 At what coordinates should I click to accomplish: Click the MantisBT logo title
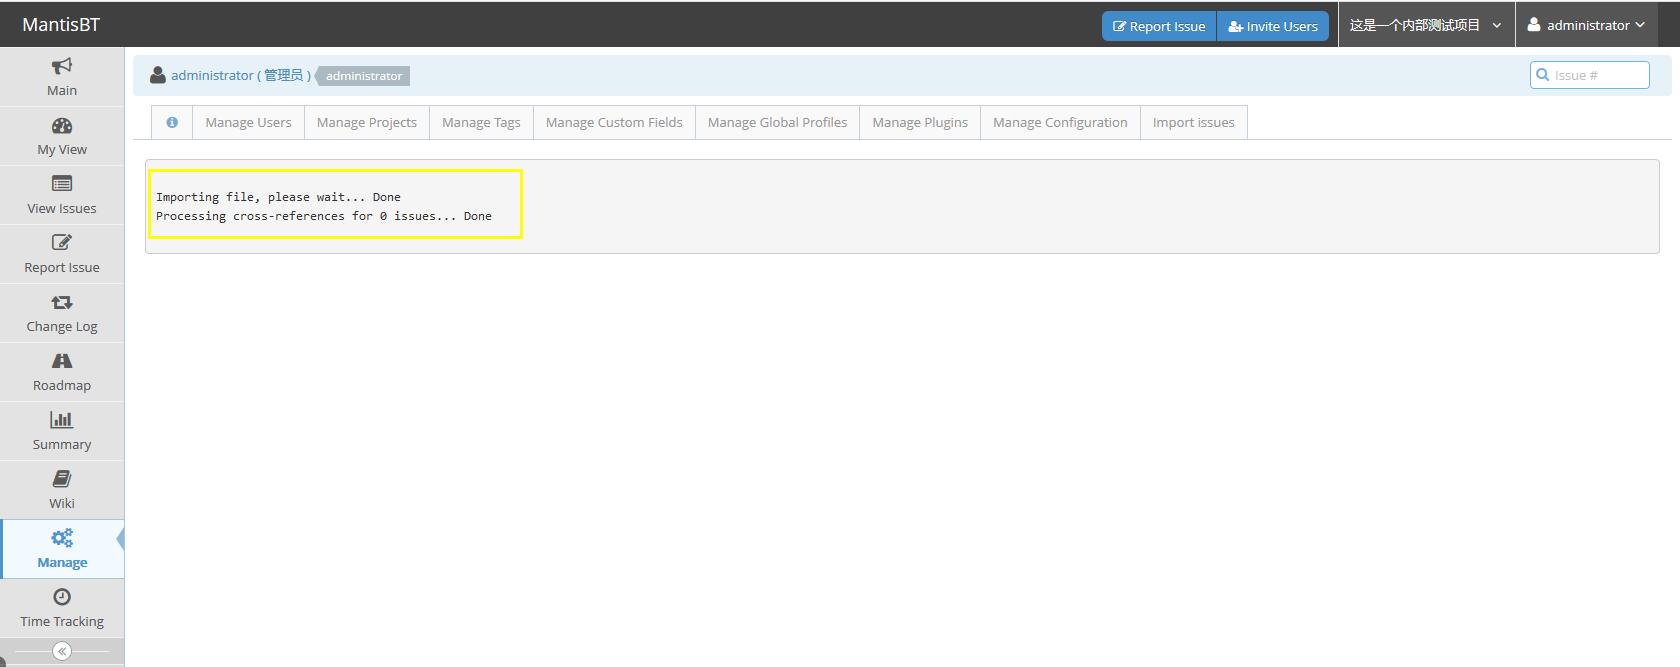pyautogui.click(x=61, y=24)
